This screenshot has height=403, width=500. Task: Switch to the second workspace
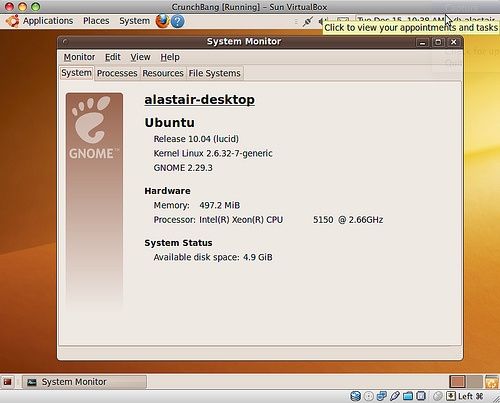point(475,382)
